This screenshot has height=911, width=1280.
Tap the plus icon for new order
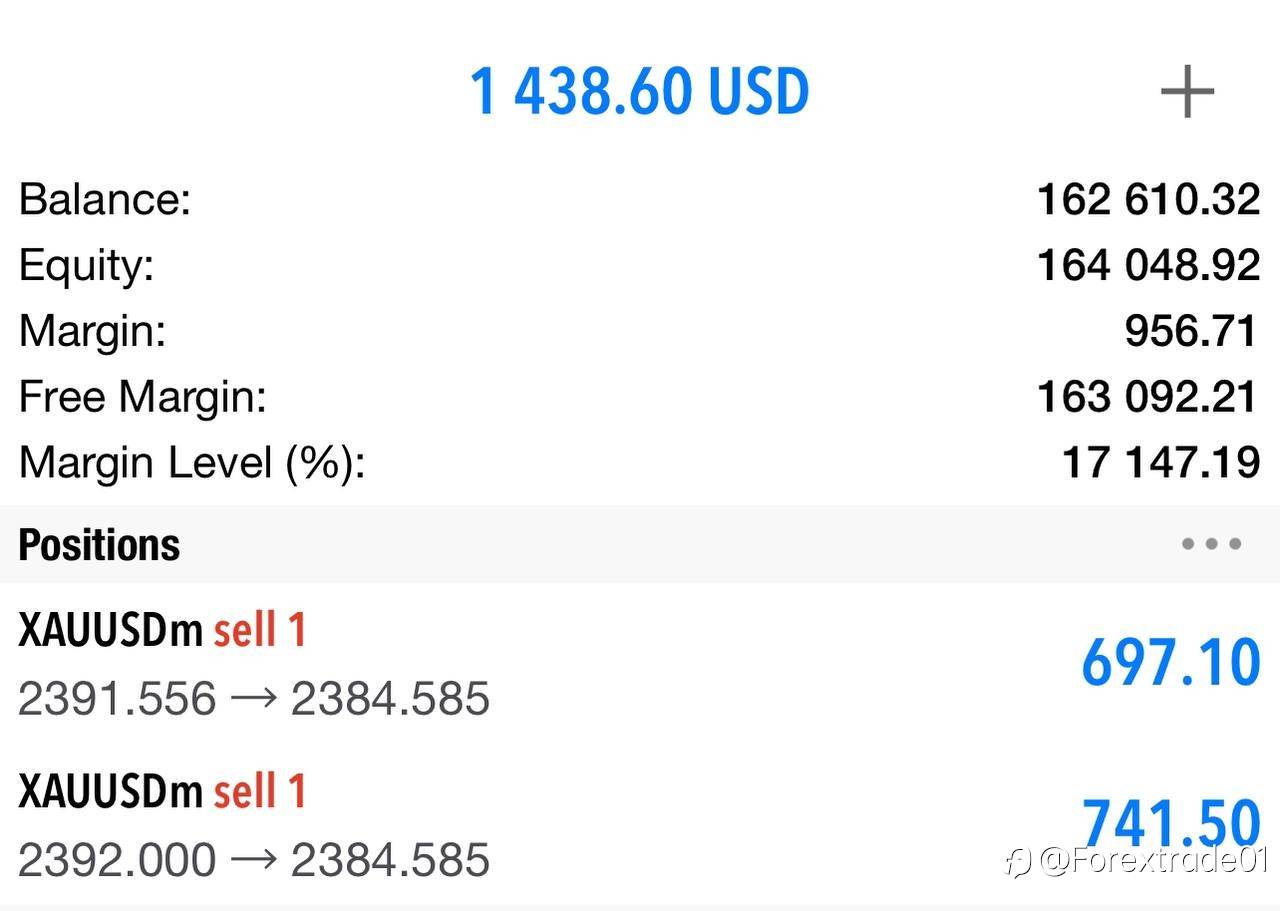click(1187, 93)
